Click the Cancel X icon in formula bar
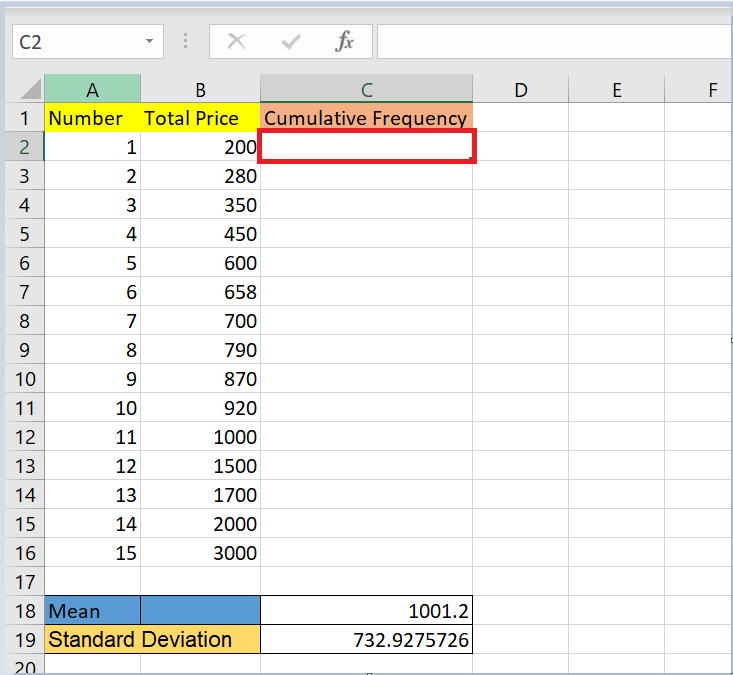The height and width of the screenshot is (675, 733). 237,42
